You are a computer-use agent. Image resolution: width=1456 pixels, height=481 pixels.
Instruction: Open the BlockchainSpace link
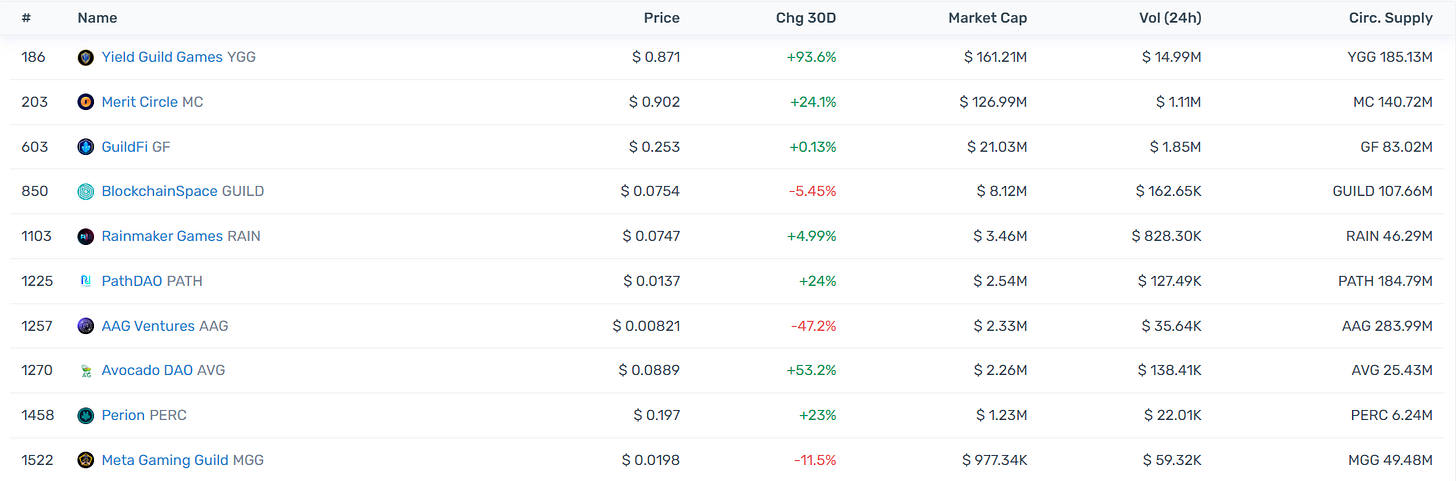[160, 191]
